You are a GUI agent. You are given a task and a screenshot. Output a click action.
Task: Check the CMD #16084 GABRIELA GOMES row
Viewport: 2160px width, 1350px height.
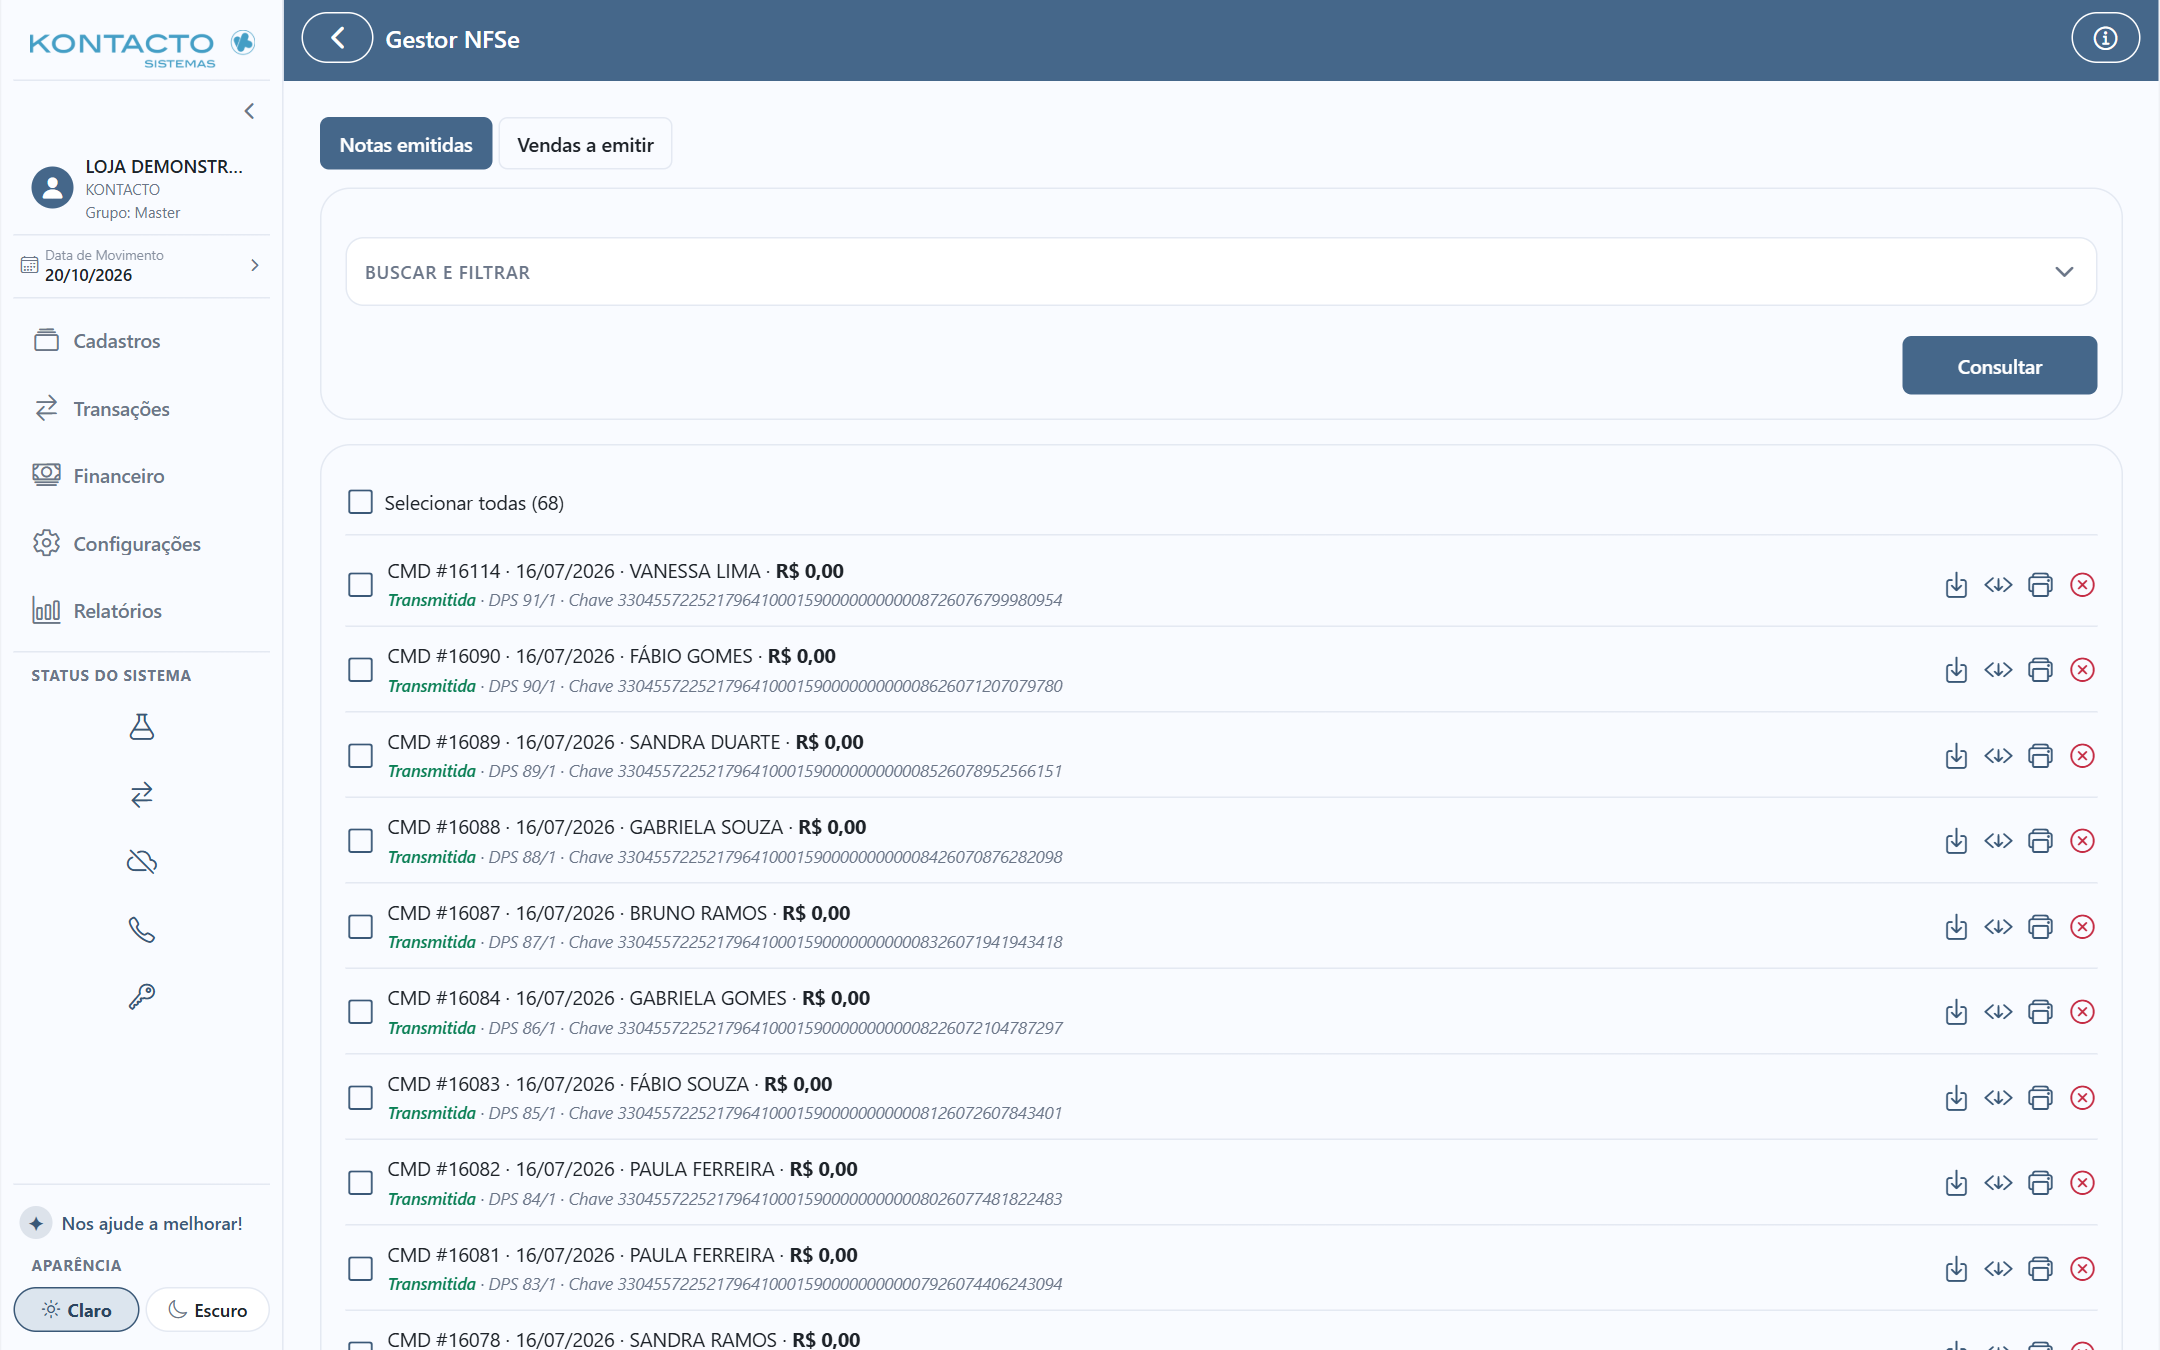tap(360, 1012)
